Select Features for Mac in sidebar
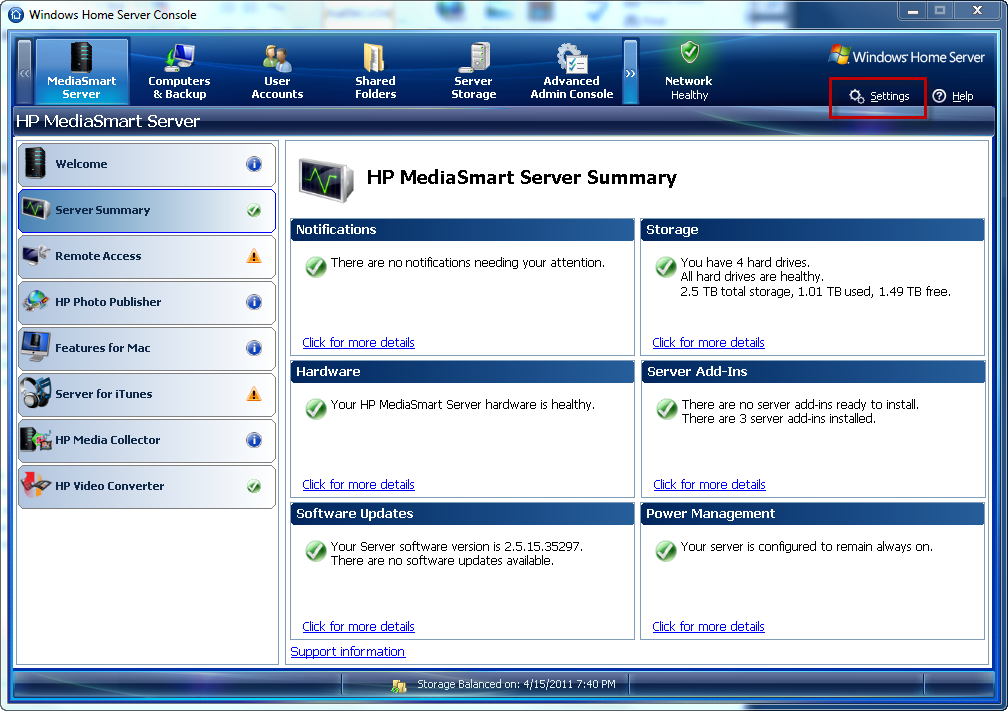Viewport: 1008px width, 711px height. [x=147, y=348]
